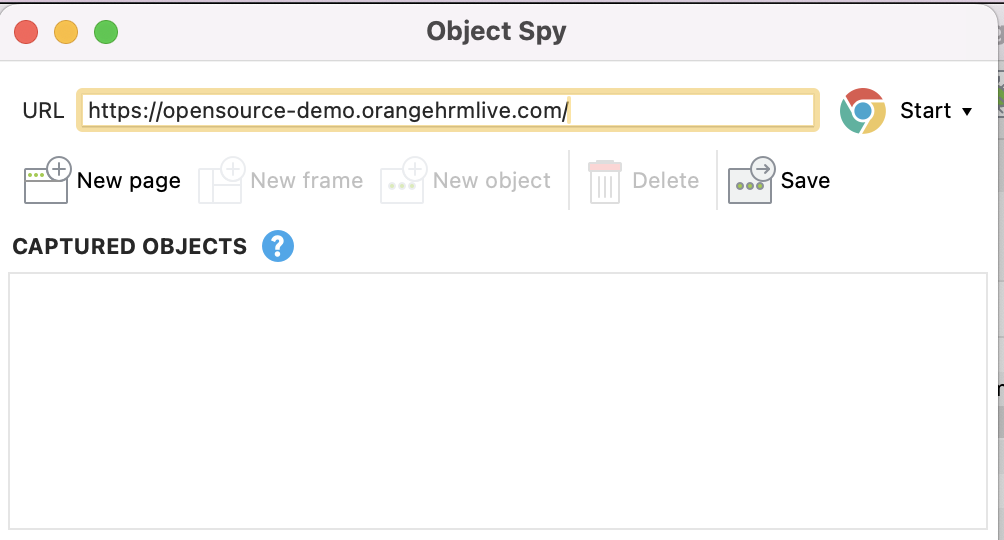Click inside the empty captured objects list
1004x540 pixels.
tap(498, 401)
